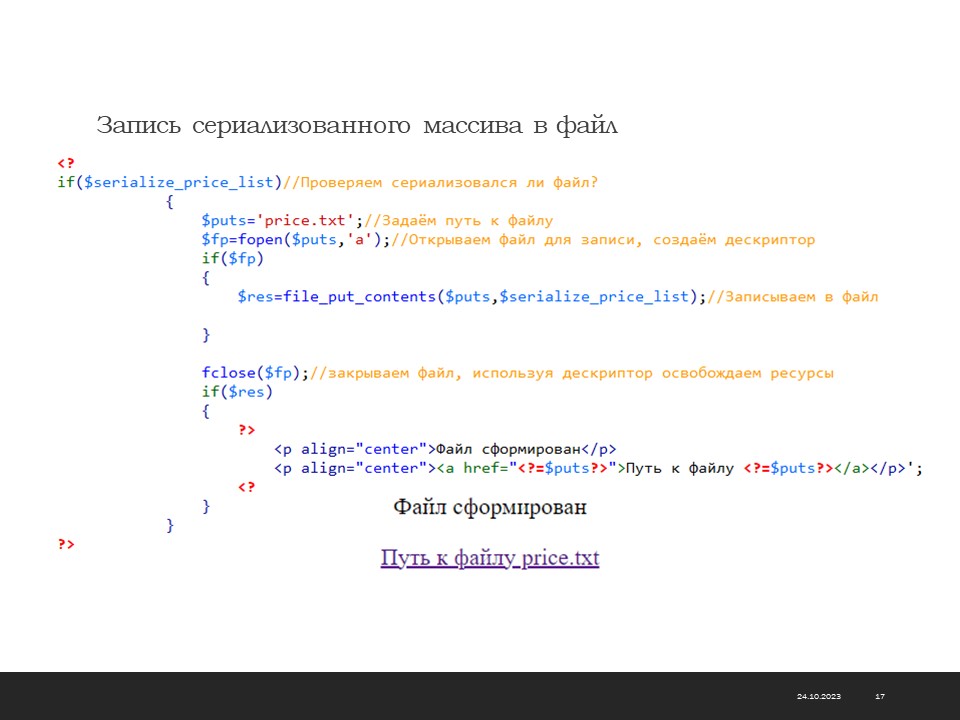Click the date 24.10.2023 in footer
Image resolution: width=960 pixels, height=720 pixels.
point(818,696)
